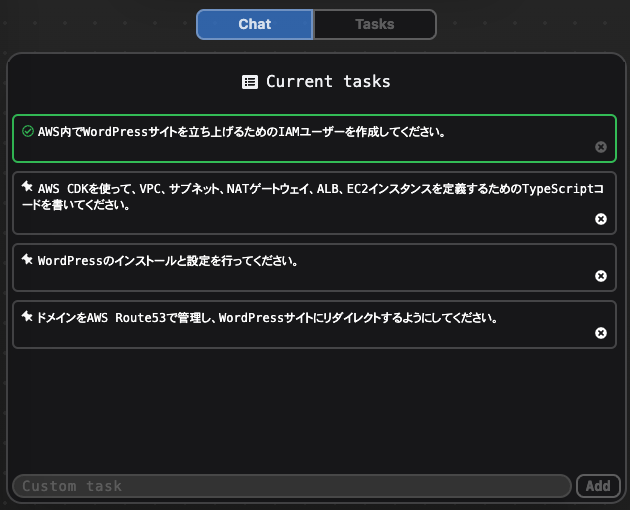630x510 pixels.
Task: Click the pin icon on the Route53 task
Action: point(27,316)
